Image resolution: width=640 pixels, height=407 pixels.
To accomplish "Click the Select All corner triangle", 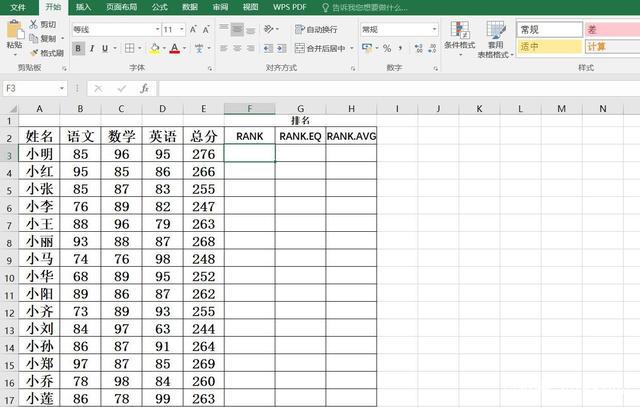I will click(13, 109).
